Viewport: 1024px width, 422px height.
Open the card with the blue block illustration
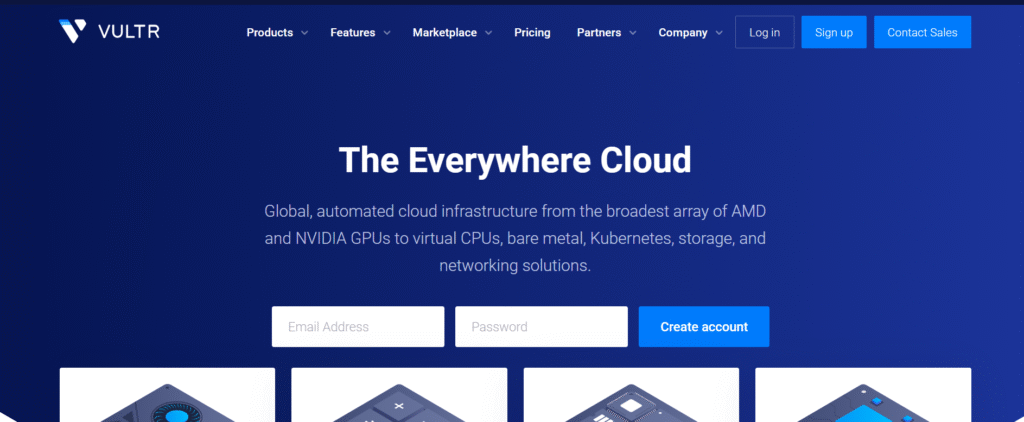863,396
